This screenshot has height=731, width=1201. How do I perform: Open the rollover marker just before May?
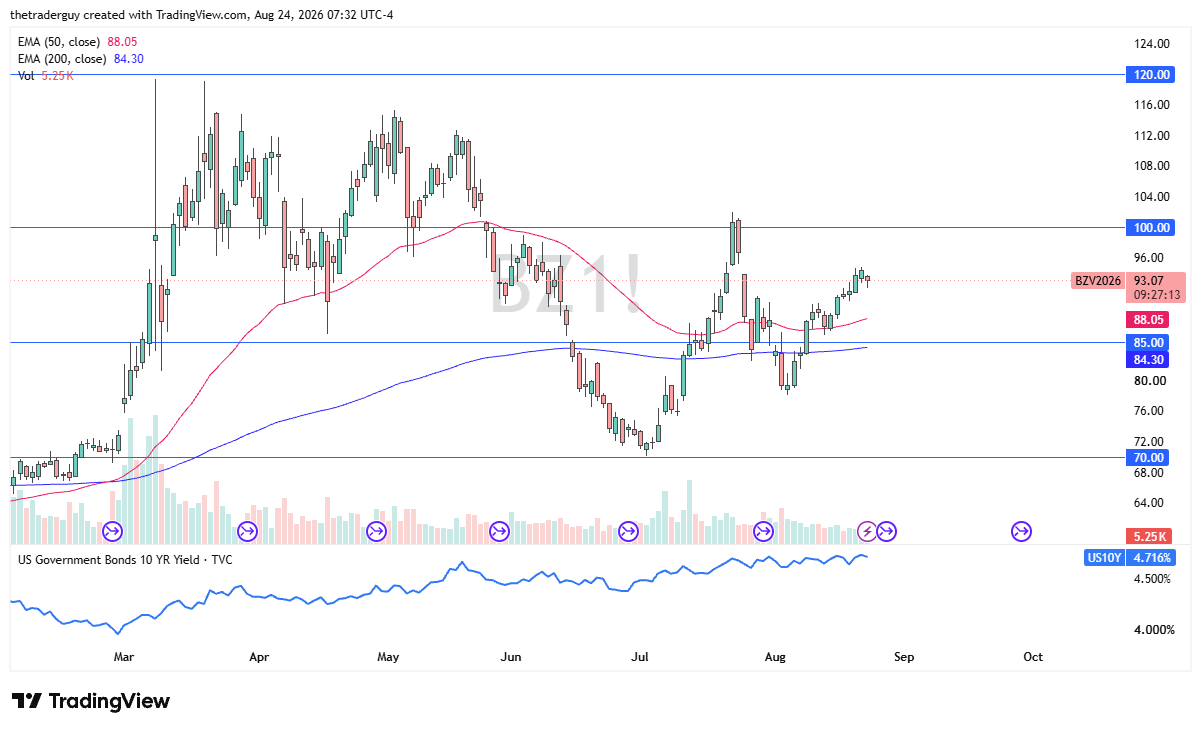point(377,531)
